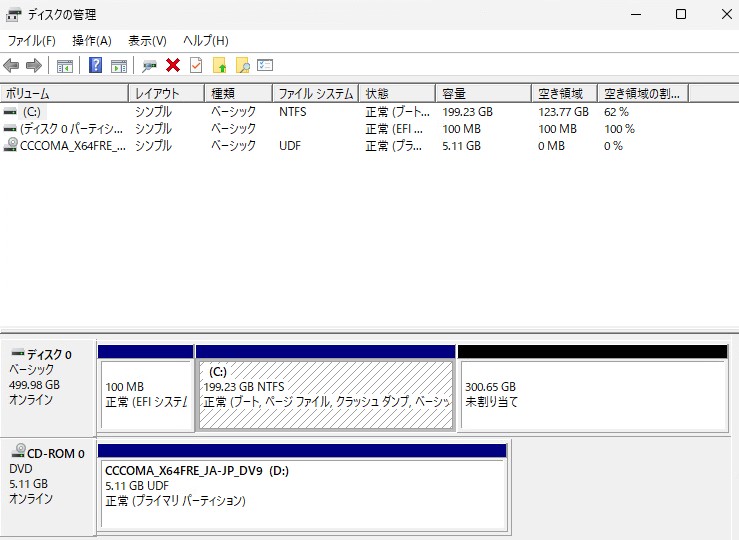Click the 199.23 GB capacity cell

click(x=468, y=112)
